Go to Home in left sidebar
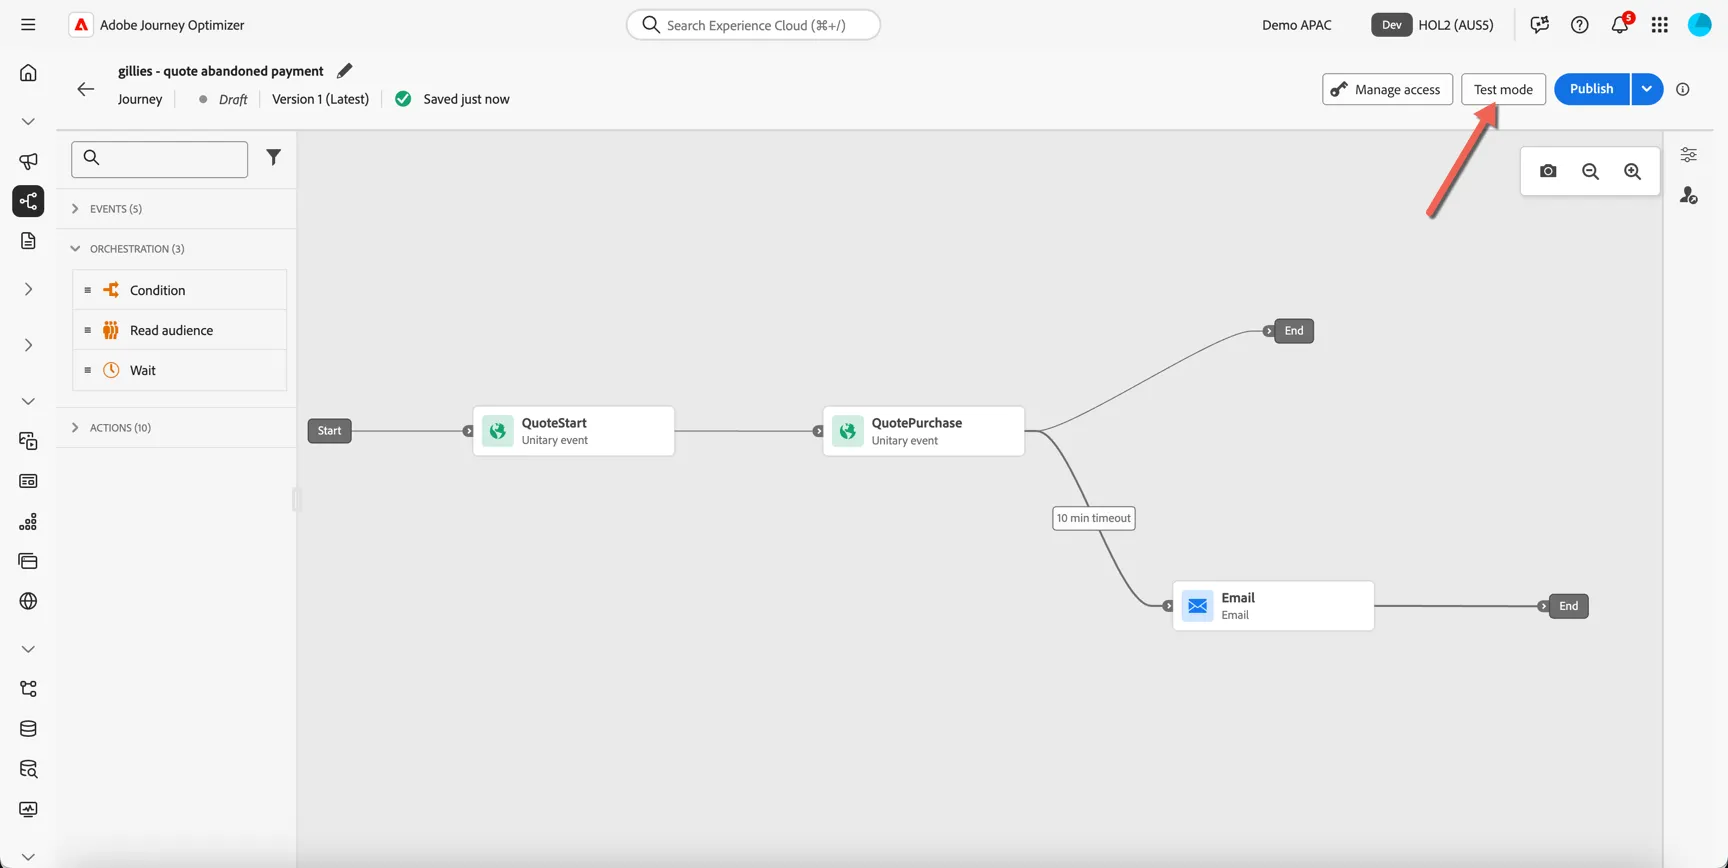The width and height of the screenshot is (1728, 868). (x=28, y=73)
